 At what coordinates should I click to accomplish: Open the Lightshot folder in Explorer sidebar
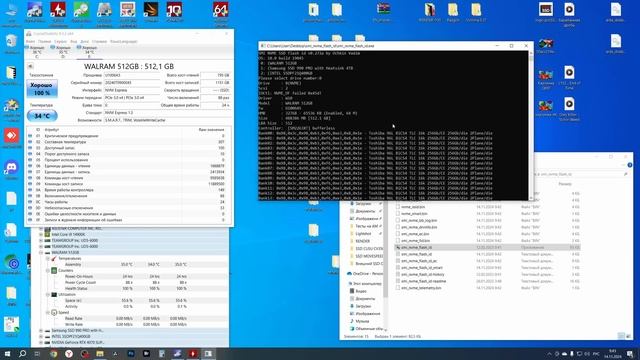click(x=363, y=234)
